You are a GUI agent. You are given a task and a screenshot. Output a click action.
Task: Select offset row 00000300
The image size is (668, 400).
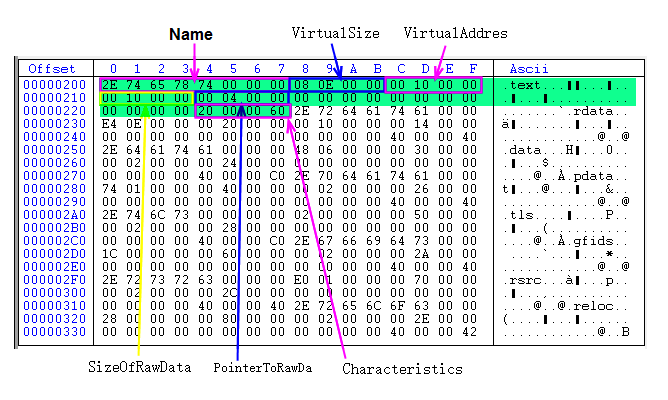55,293
